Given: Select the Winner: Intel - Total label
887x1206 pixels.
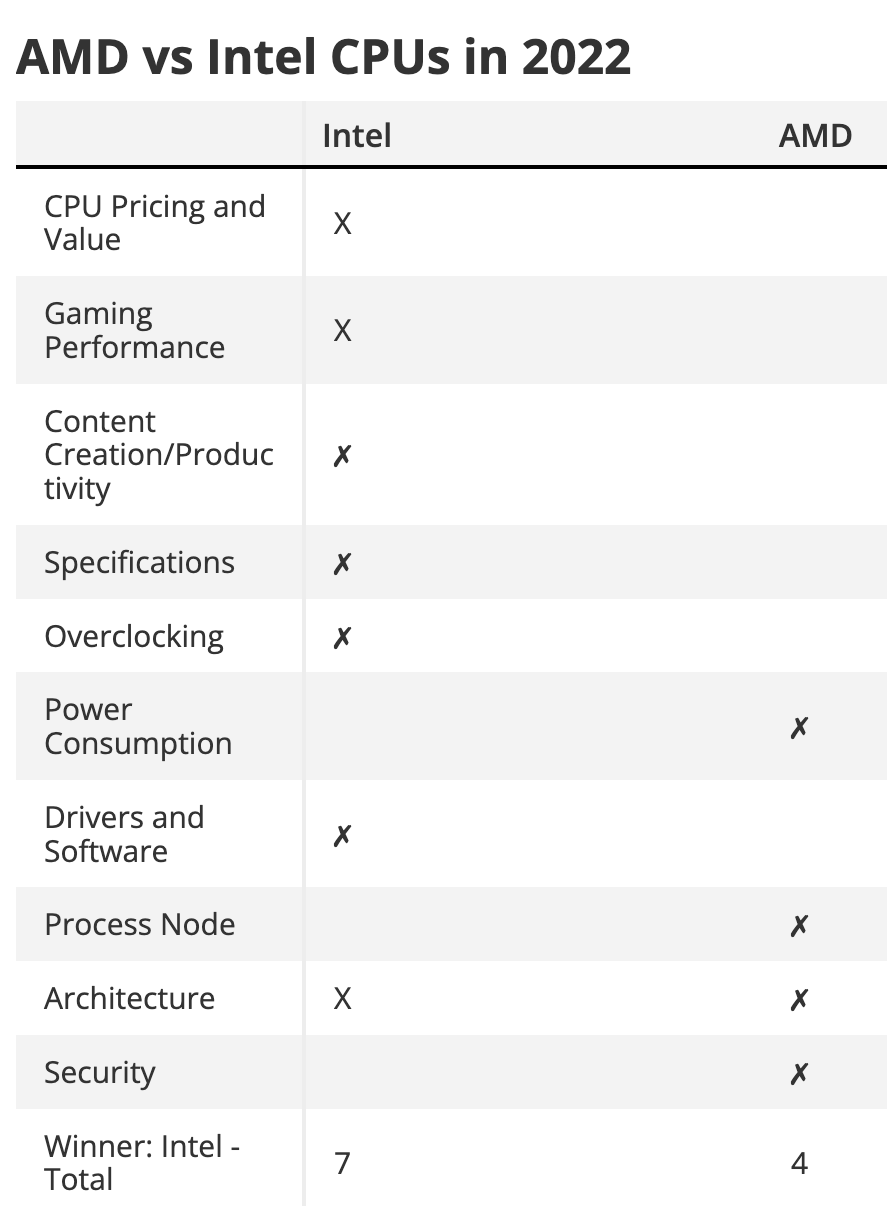Looking at the screenshot, I should pyautogui.click(x=142, y=1162).
